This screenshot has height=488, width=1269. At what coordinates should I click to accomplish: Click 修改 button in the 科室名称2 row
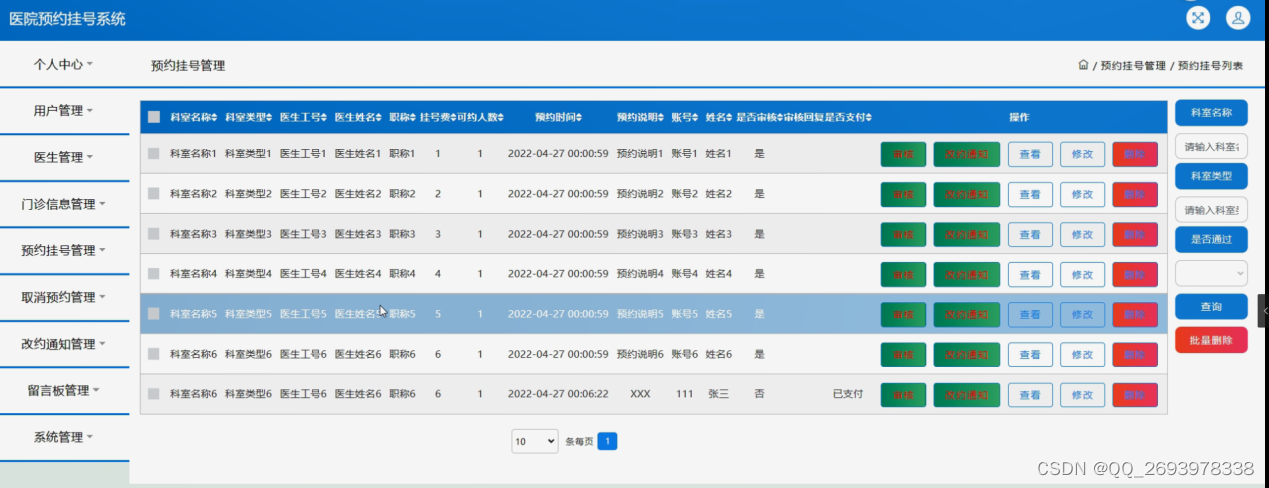1082,195
